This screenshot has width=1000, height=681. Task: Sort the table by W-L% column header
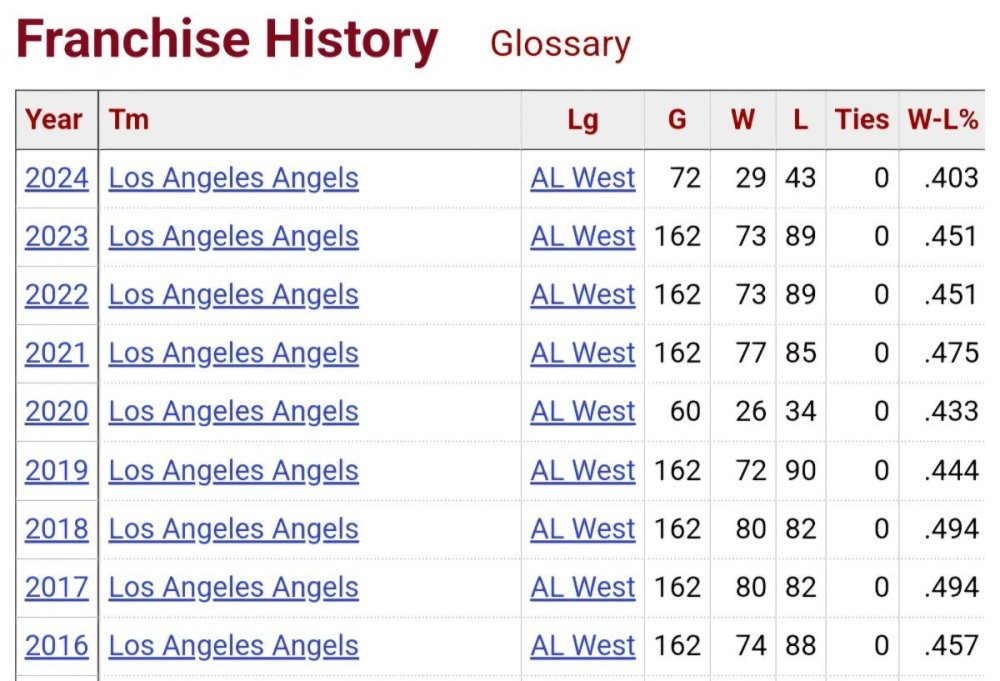pos(942,120)
